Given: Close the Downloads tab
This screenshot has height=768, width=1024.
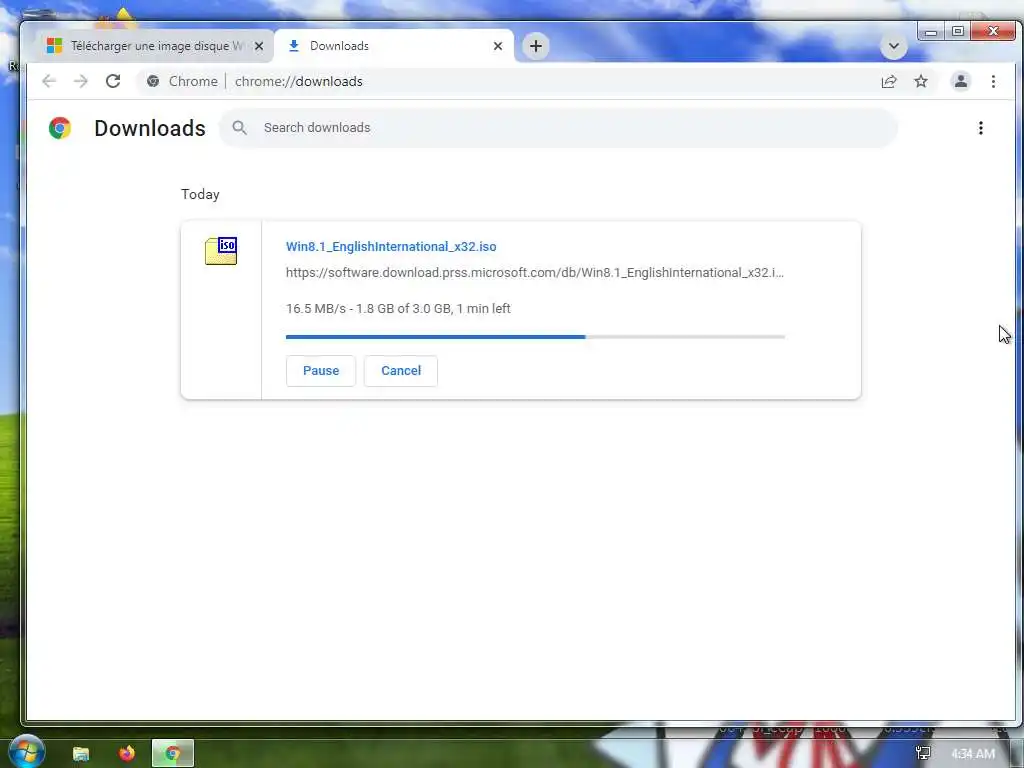Looking at the screenshot, I should tap(498, 46).
